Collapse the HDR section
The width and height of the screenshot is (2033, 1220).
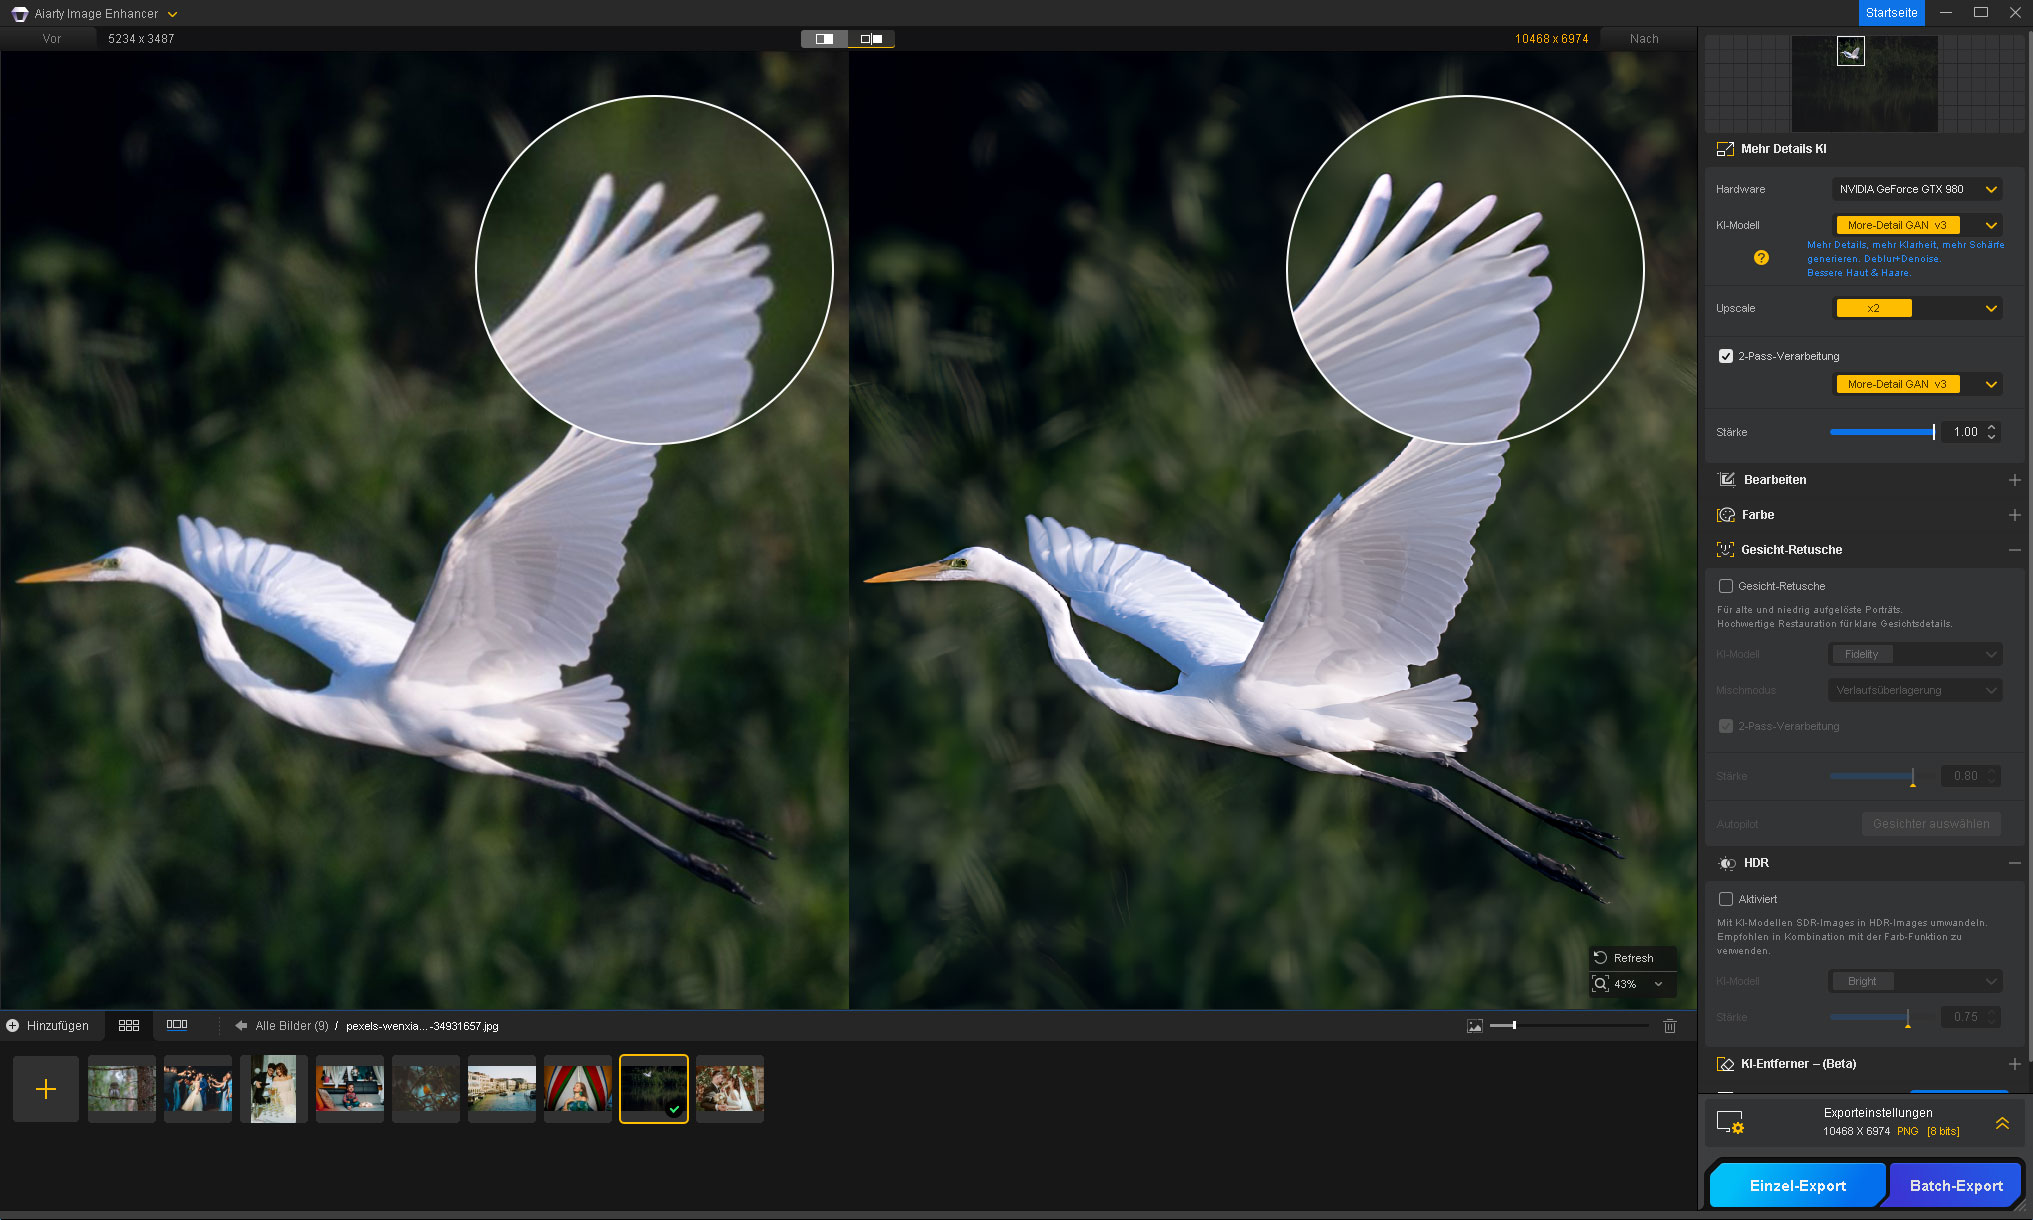pyautogui.click(x=2014, y=863)
